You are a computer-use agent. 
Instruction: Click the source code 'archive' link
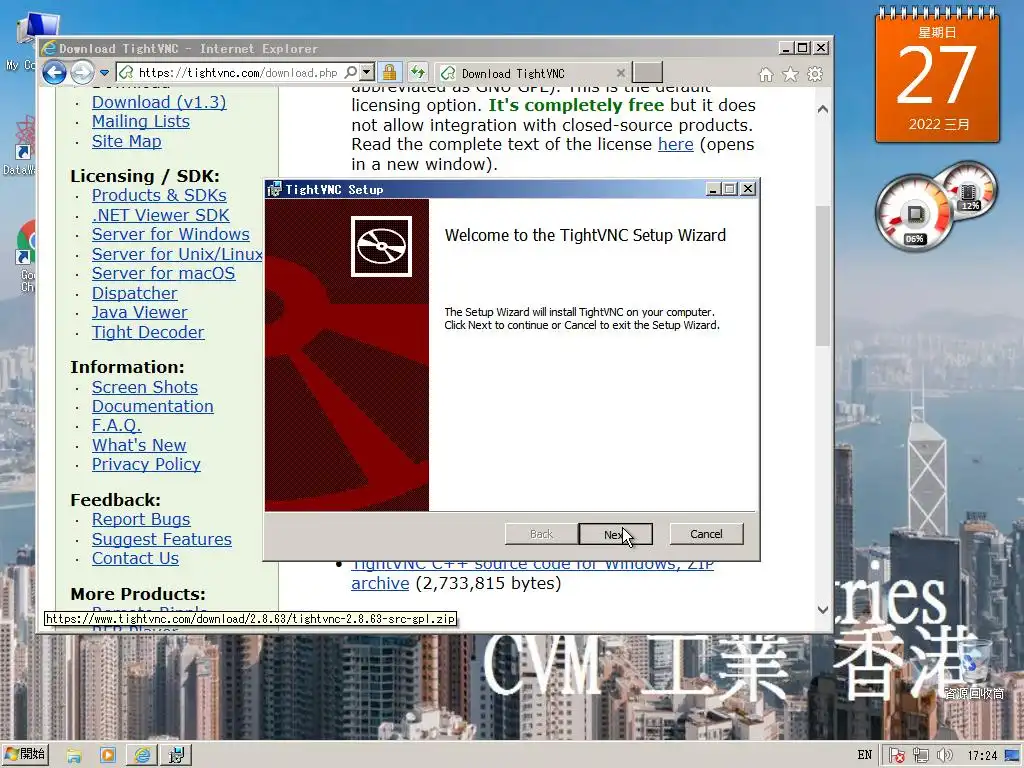[x=380, y=583]
